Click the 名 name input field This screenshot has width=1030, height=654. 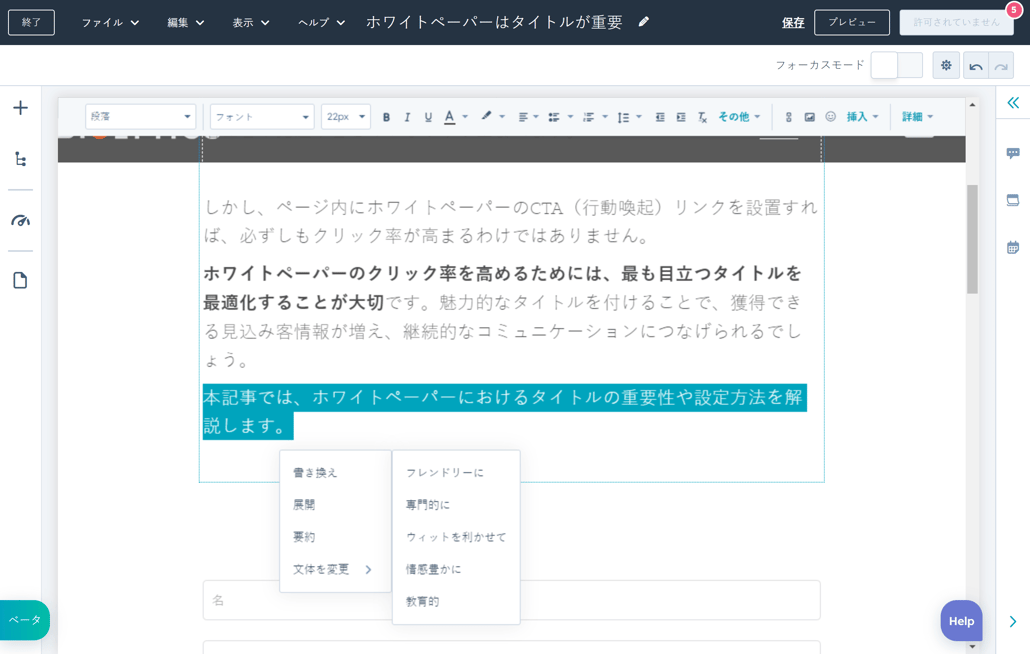511,600
